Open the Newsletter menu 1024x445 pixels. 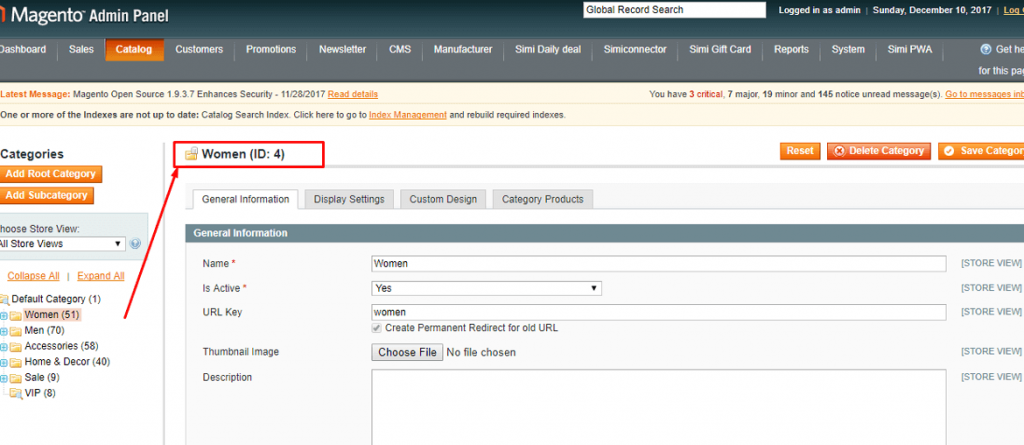pos(342,50)
